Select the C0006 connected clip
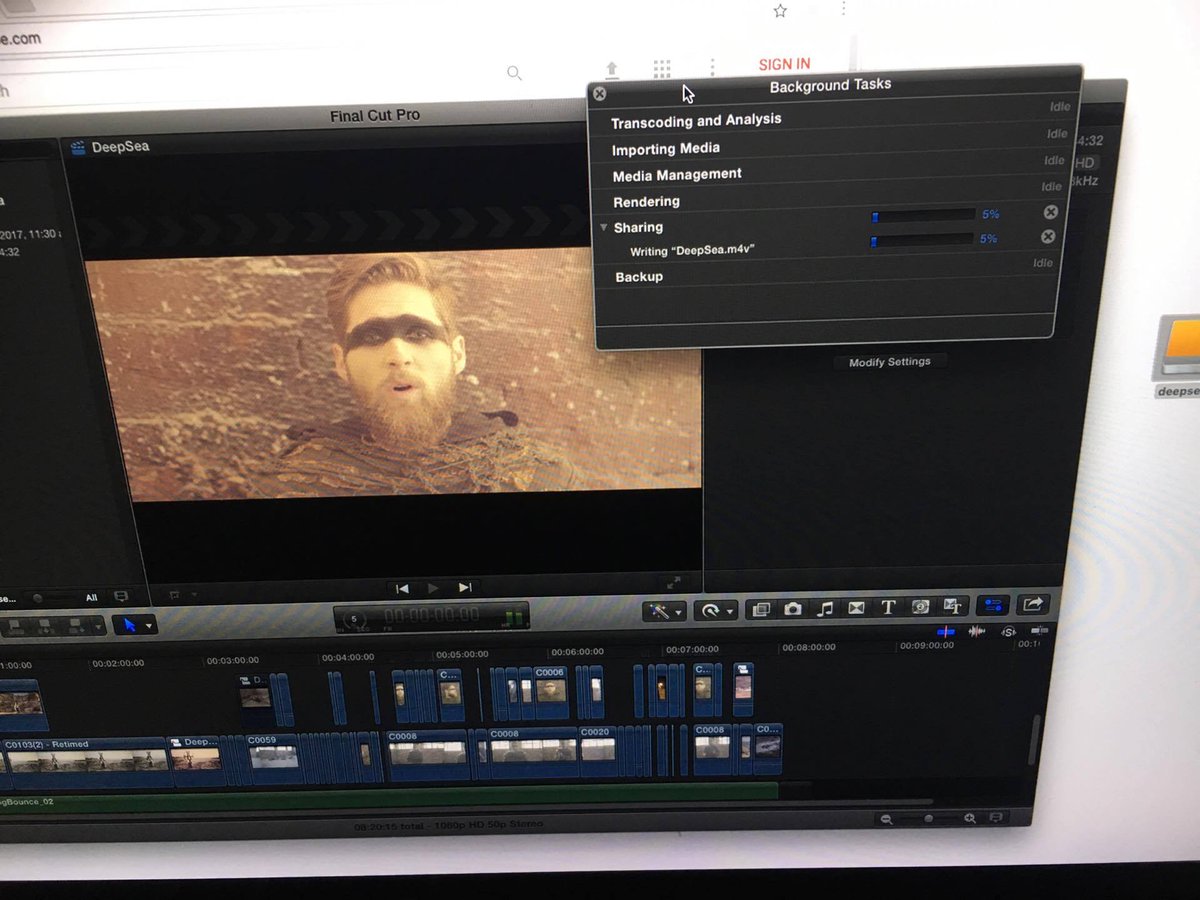The width and height of the screenshot is (1200, 900). (x=551, y=692)
